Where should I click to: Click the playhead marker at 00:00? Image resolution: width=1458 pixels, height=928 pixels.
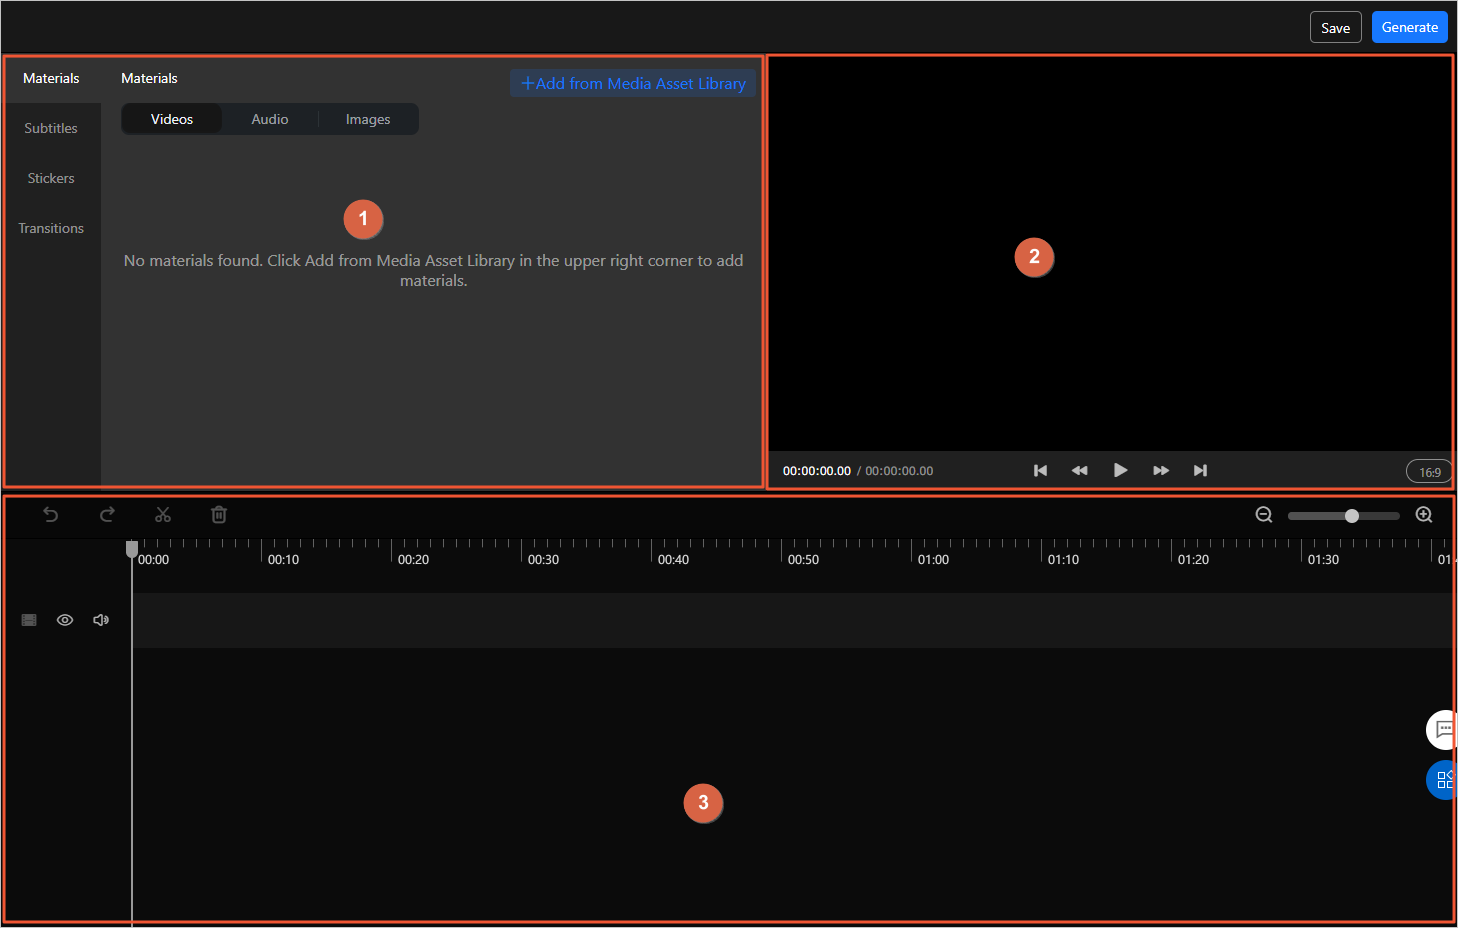(x=131, y=549)
